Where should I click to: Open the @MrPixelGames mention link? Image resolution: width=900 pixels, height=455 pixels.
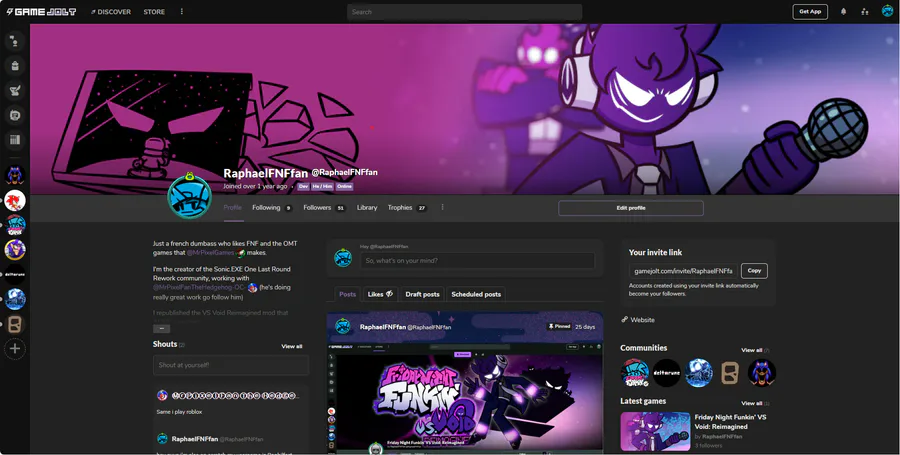(210, 252)
